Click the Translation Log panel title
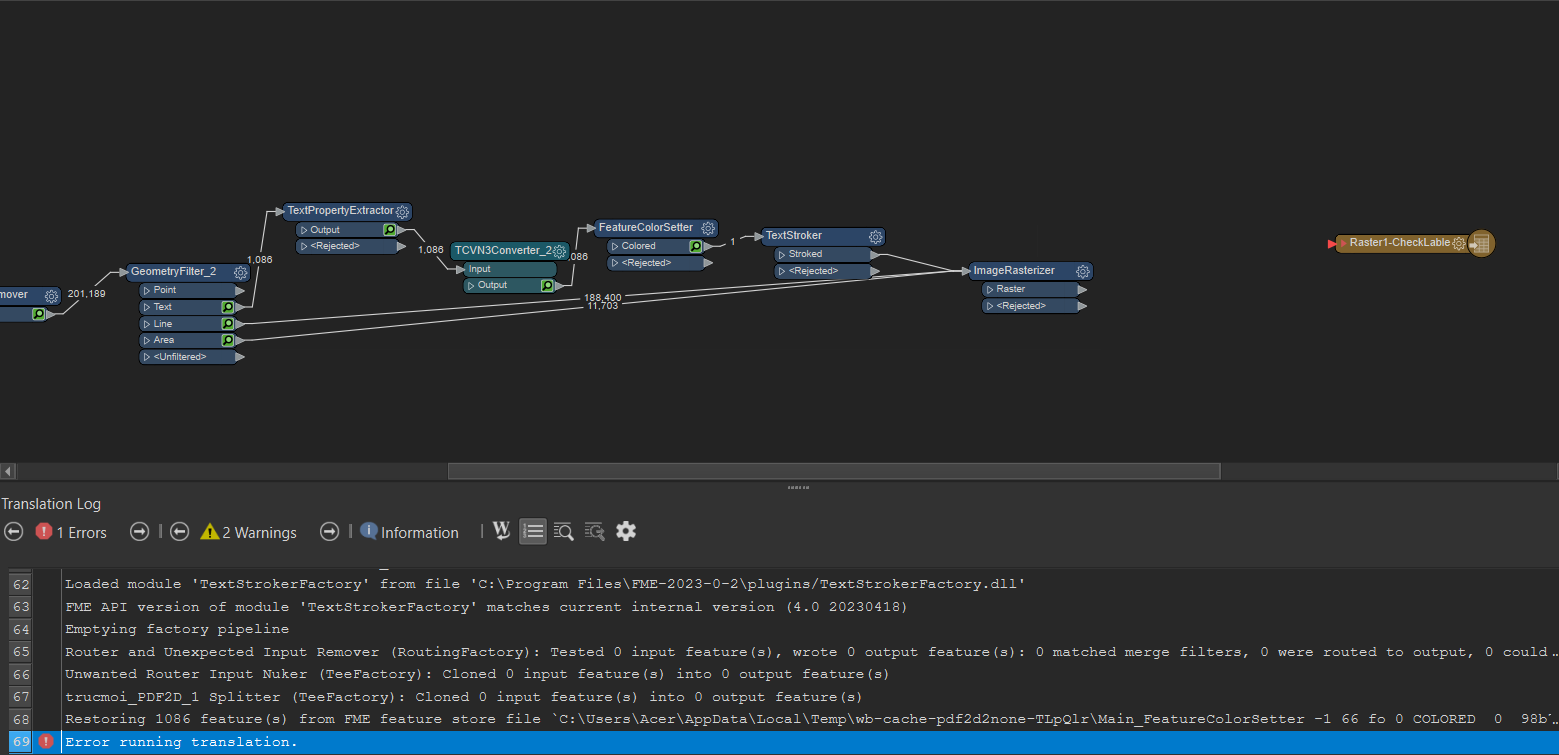Viewport: 1559px width, 755px height. pos(51,504)
